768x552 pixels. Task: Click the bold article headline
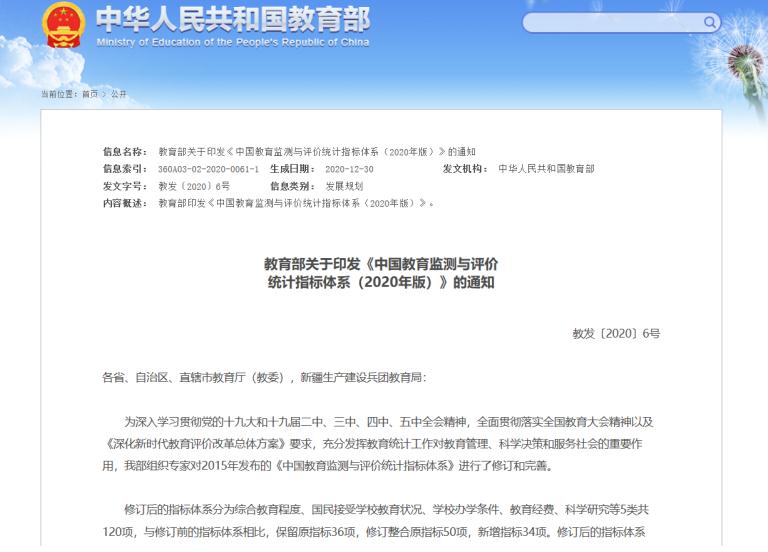(381, 273)
